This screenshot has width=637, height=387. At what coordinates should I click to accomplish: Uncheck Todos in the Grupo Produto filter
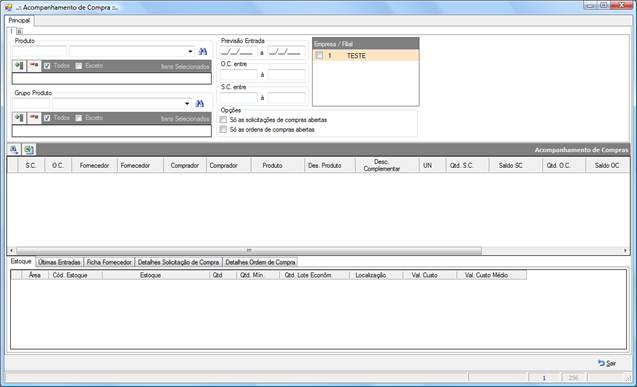coord(47,118)
